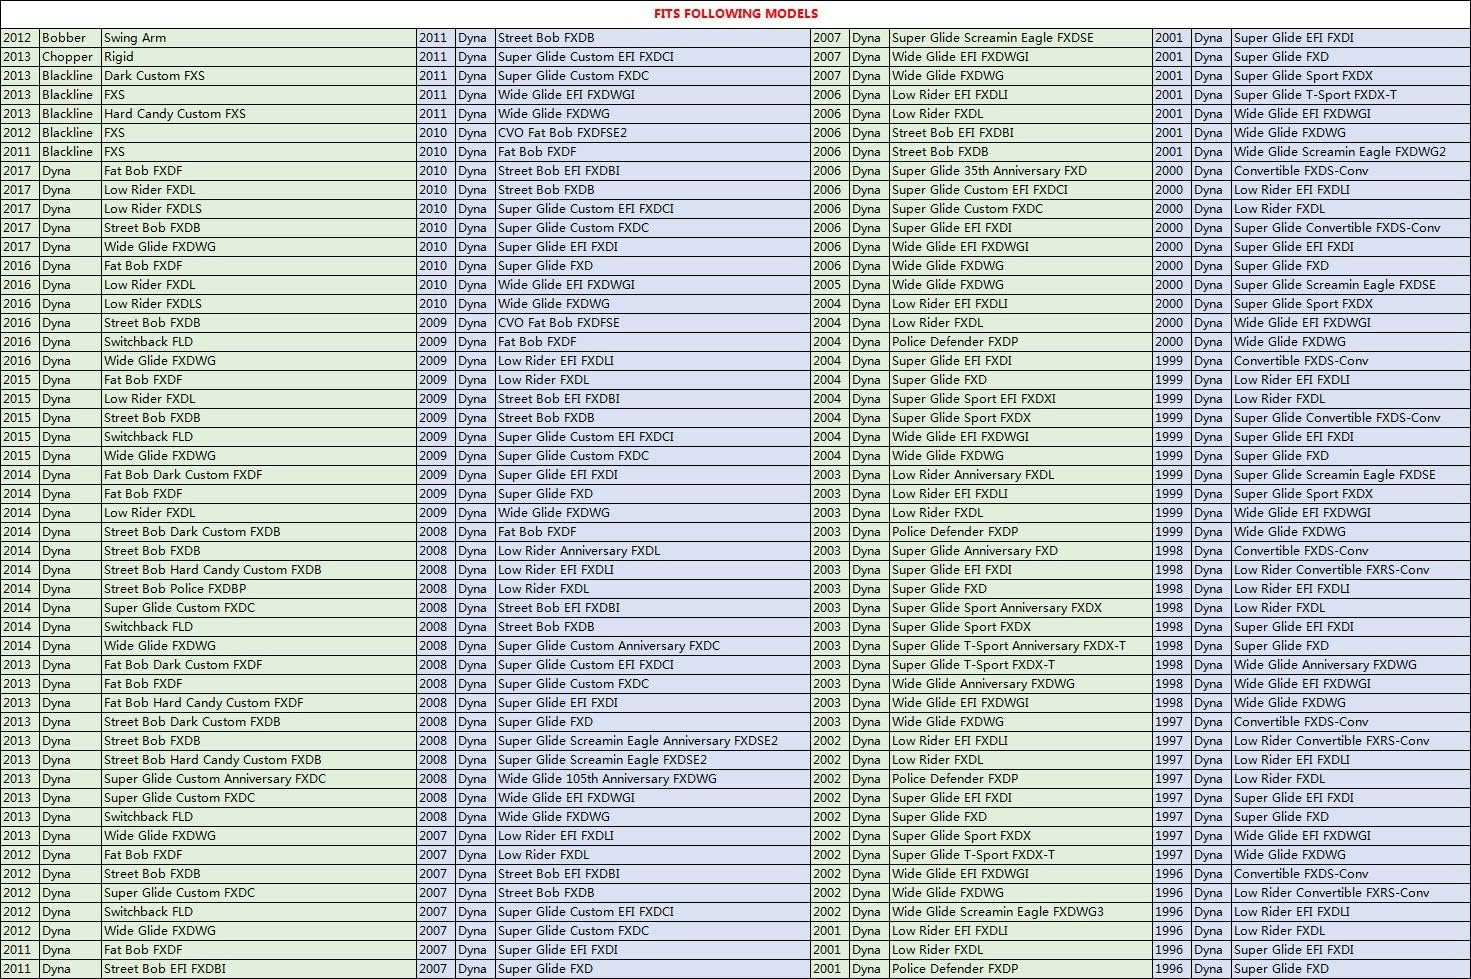Image resolution: width=1471 pixels, height=979 pixels.
Task: Select 'Wide Glide 105th Anniversary FXDWG' cell
Action: point(607,779)
